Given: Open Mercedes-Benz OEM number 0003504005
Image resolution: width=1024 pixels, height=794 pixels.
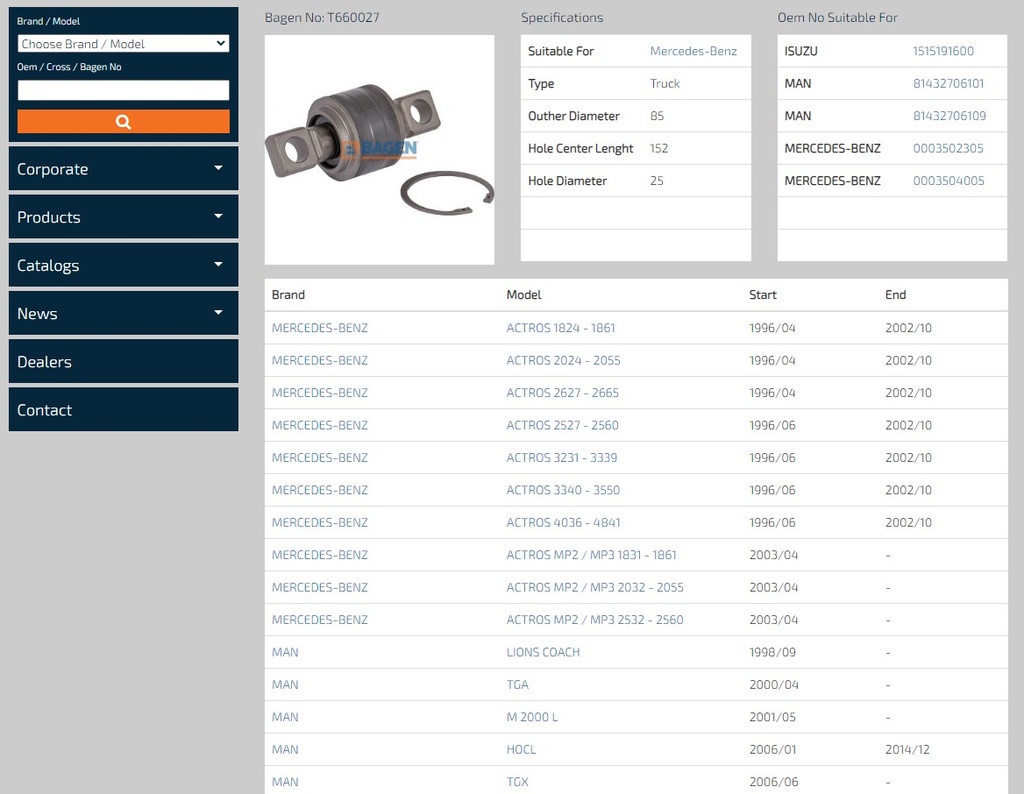Looking at the screenshot, I should pos(948,181).
